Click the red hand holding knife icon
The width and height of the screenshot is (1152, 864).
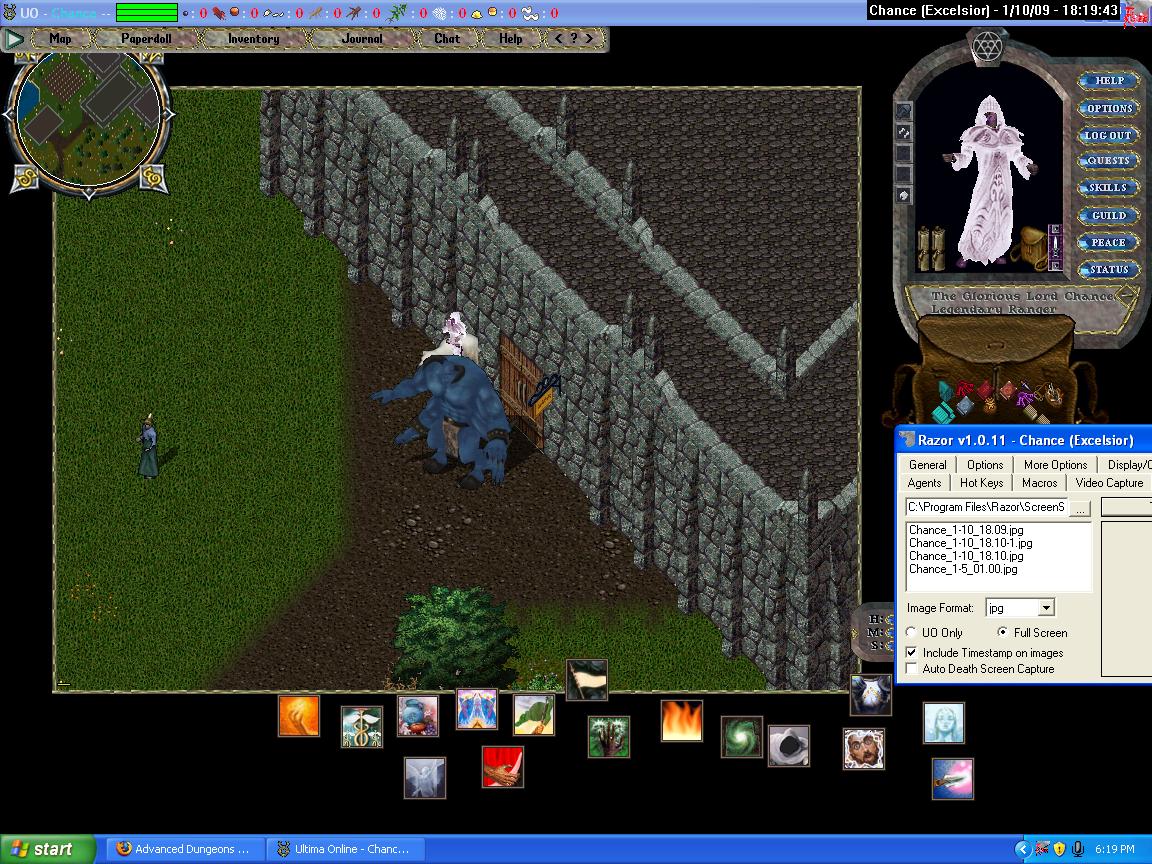tap(503, 766)
